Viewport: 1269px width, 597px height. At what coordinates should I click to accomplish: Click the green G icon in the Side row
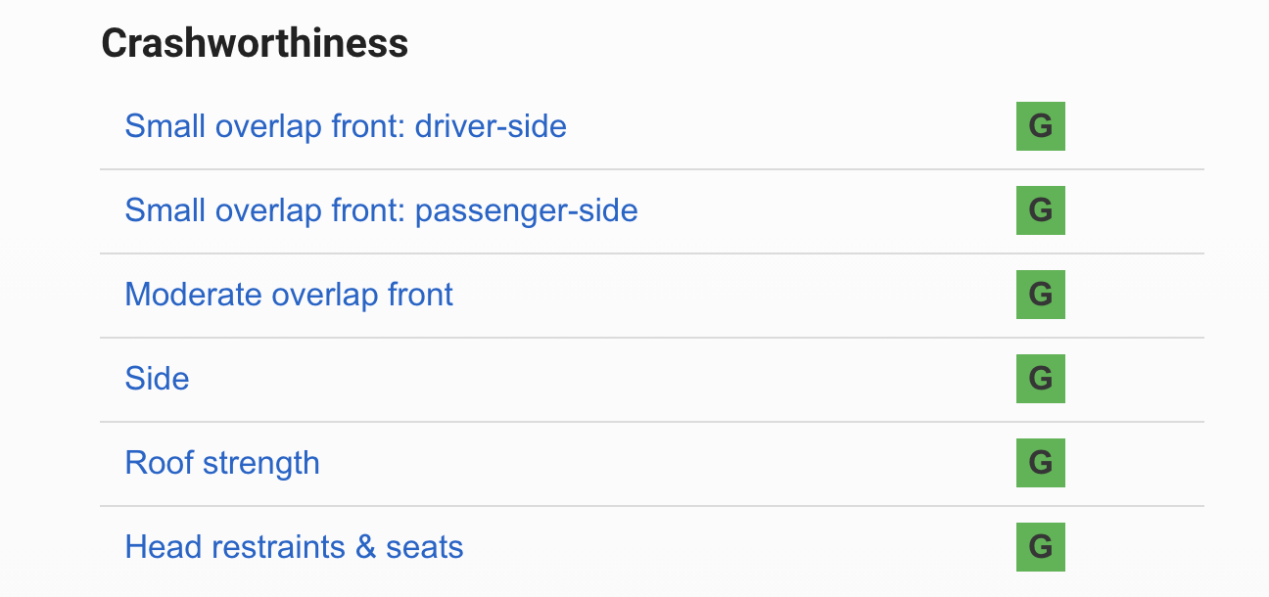(x=1040, y=378)
